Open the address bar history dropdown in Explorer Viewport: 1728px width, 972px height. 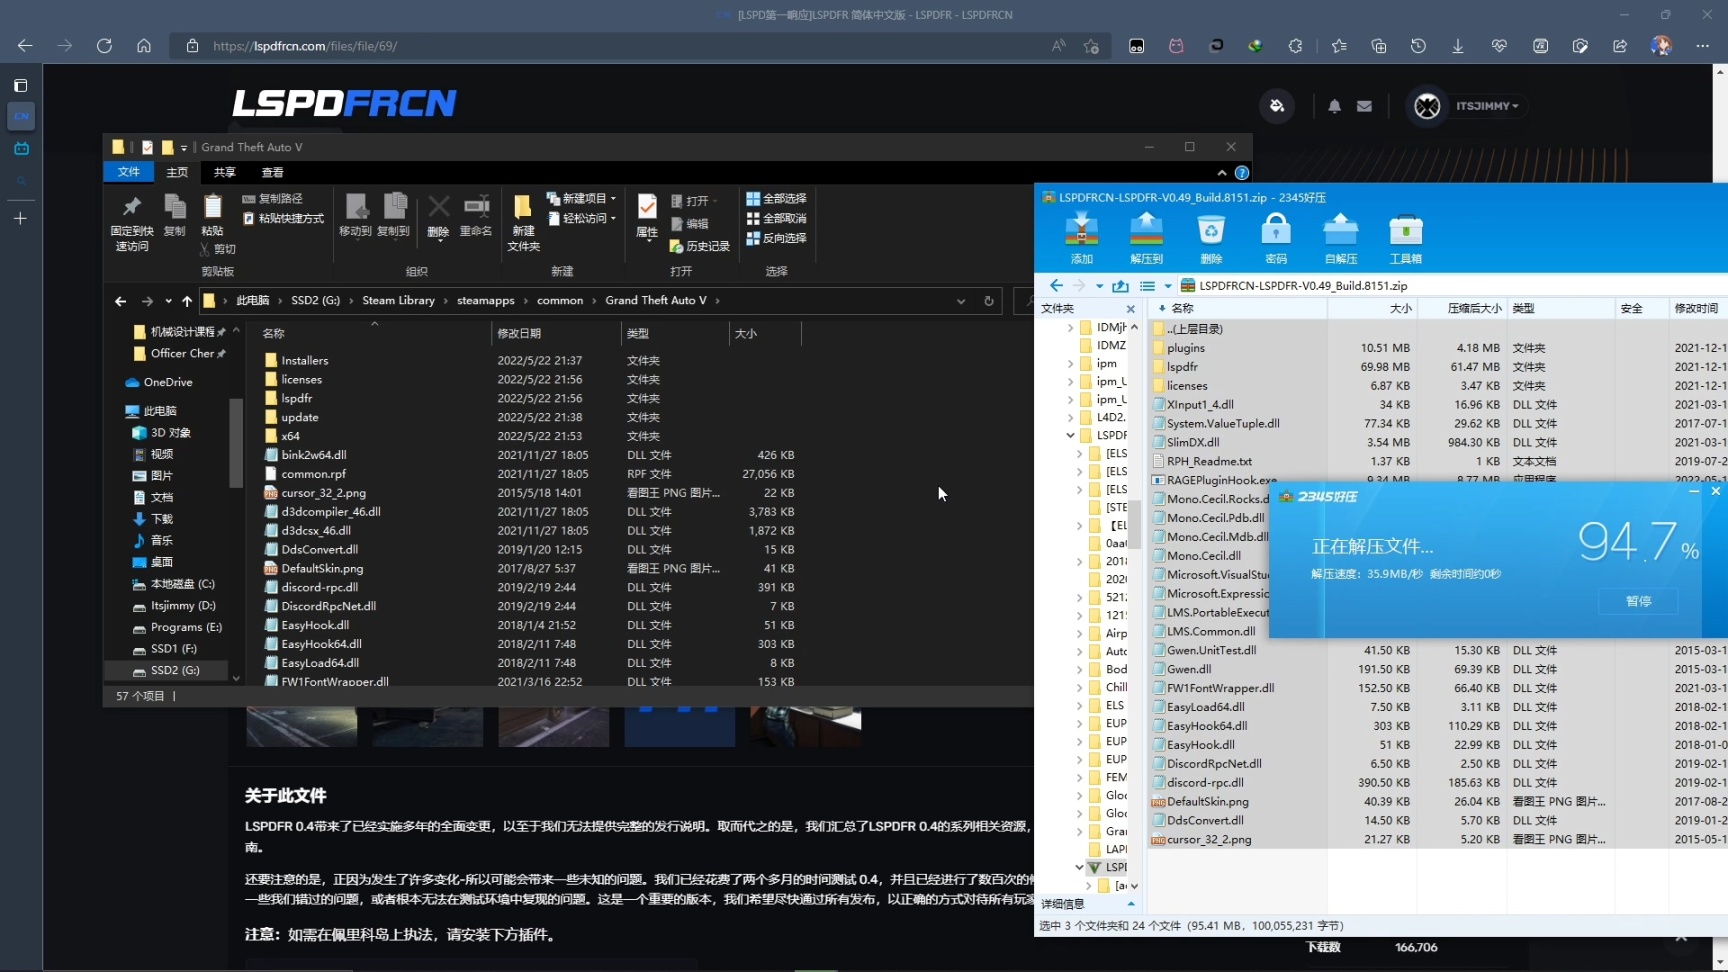pyautogui.click(x=961, y=301)
